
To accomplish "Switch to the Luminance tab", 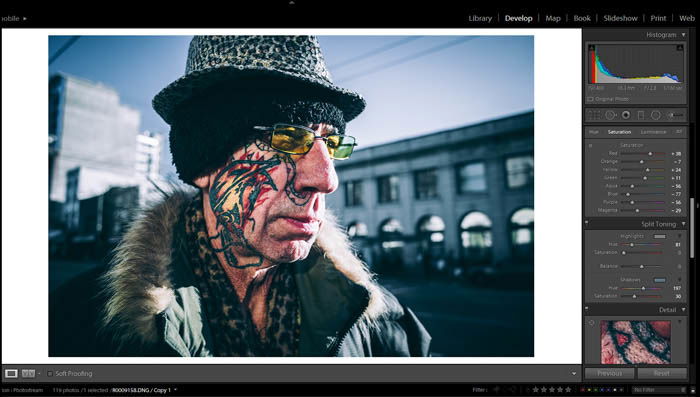I will click(653, 132).
